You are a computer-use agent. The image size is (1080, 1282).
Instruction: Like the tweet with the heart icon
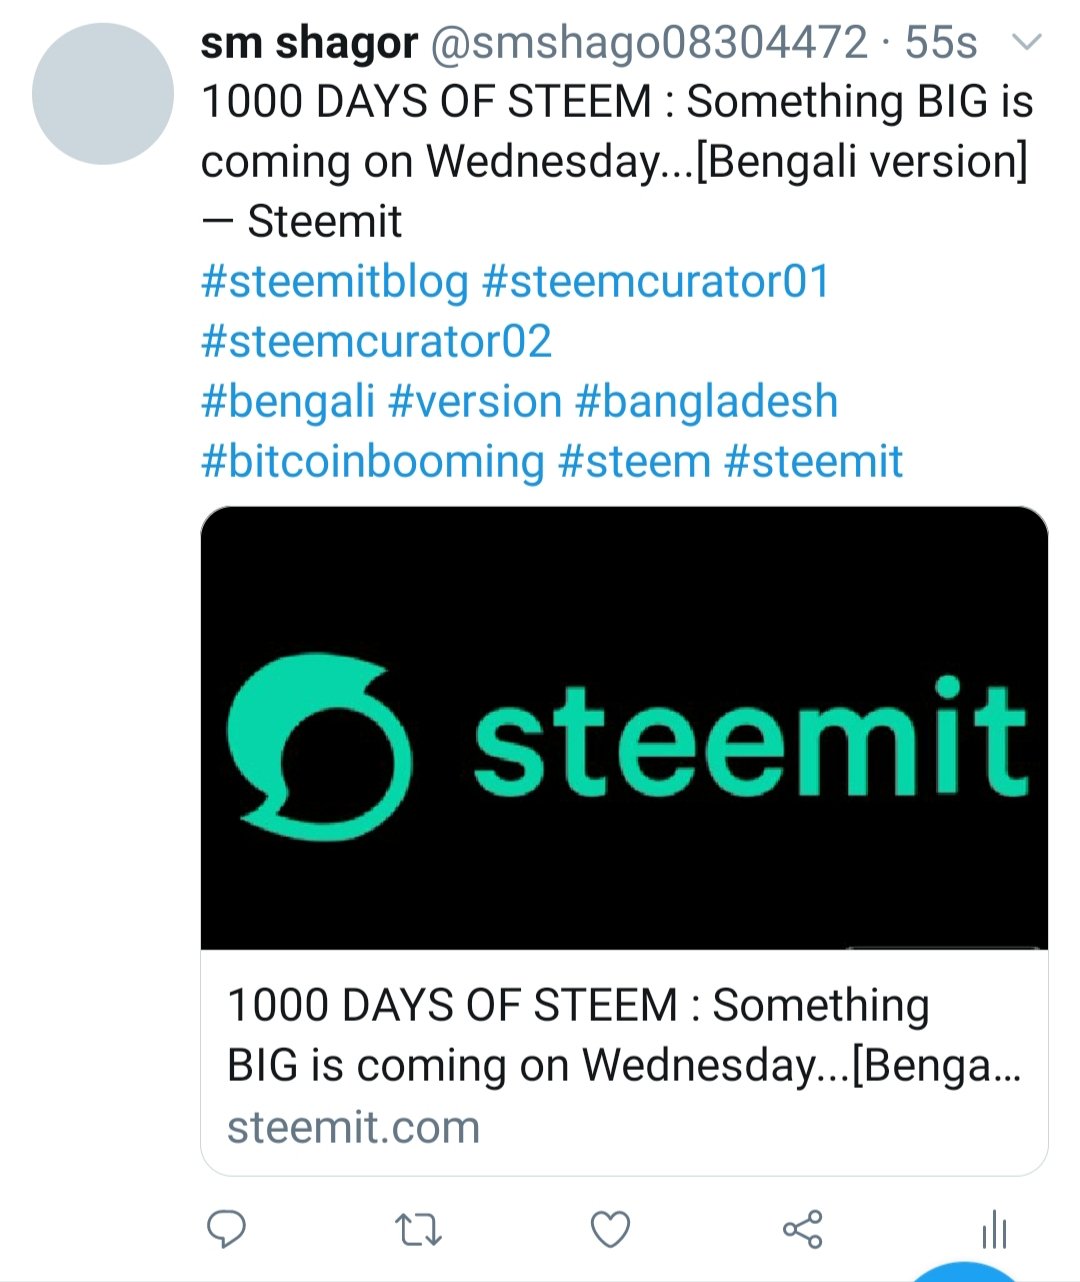tap(610, 1230)
